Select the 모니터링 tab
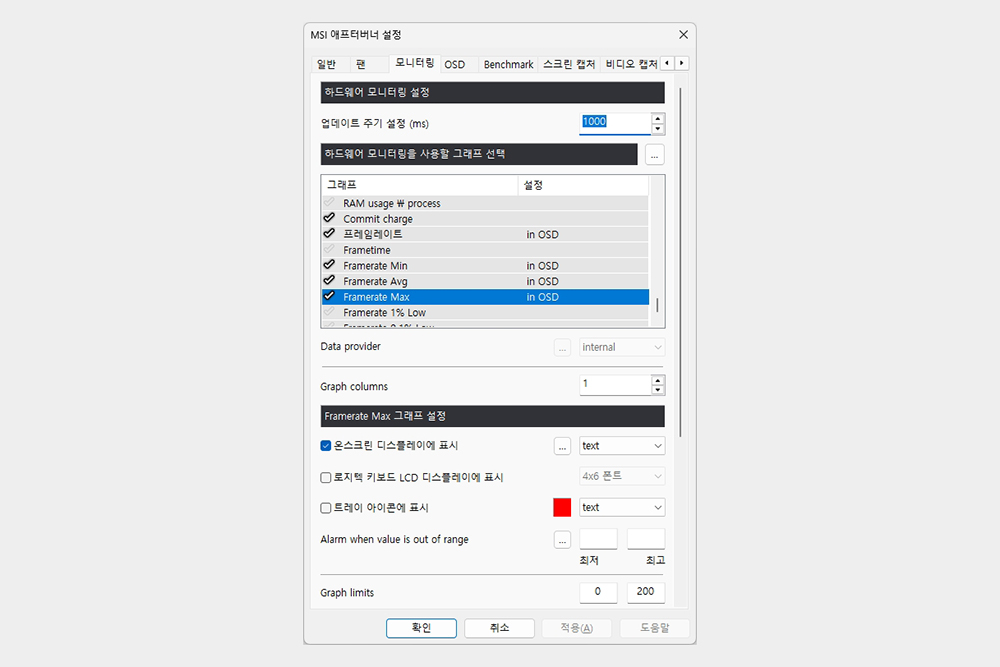This screenshot has height=667, width=1000. point(415,62)
